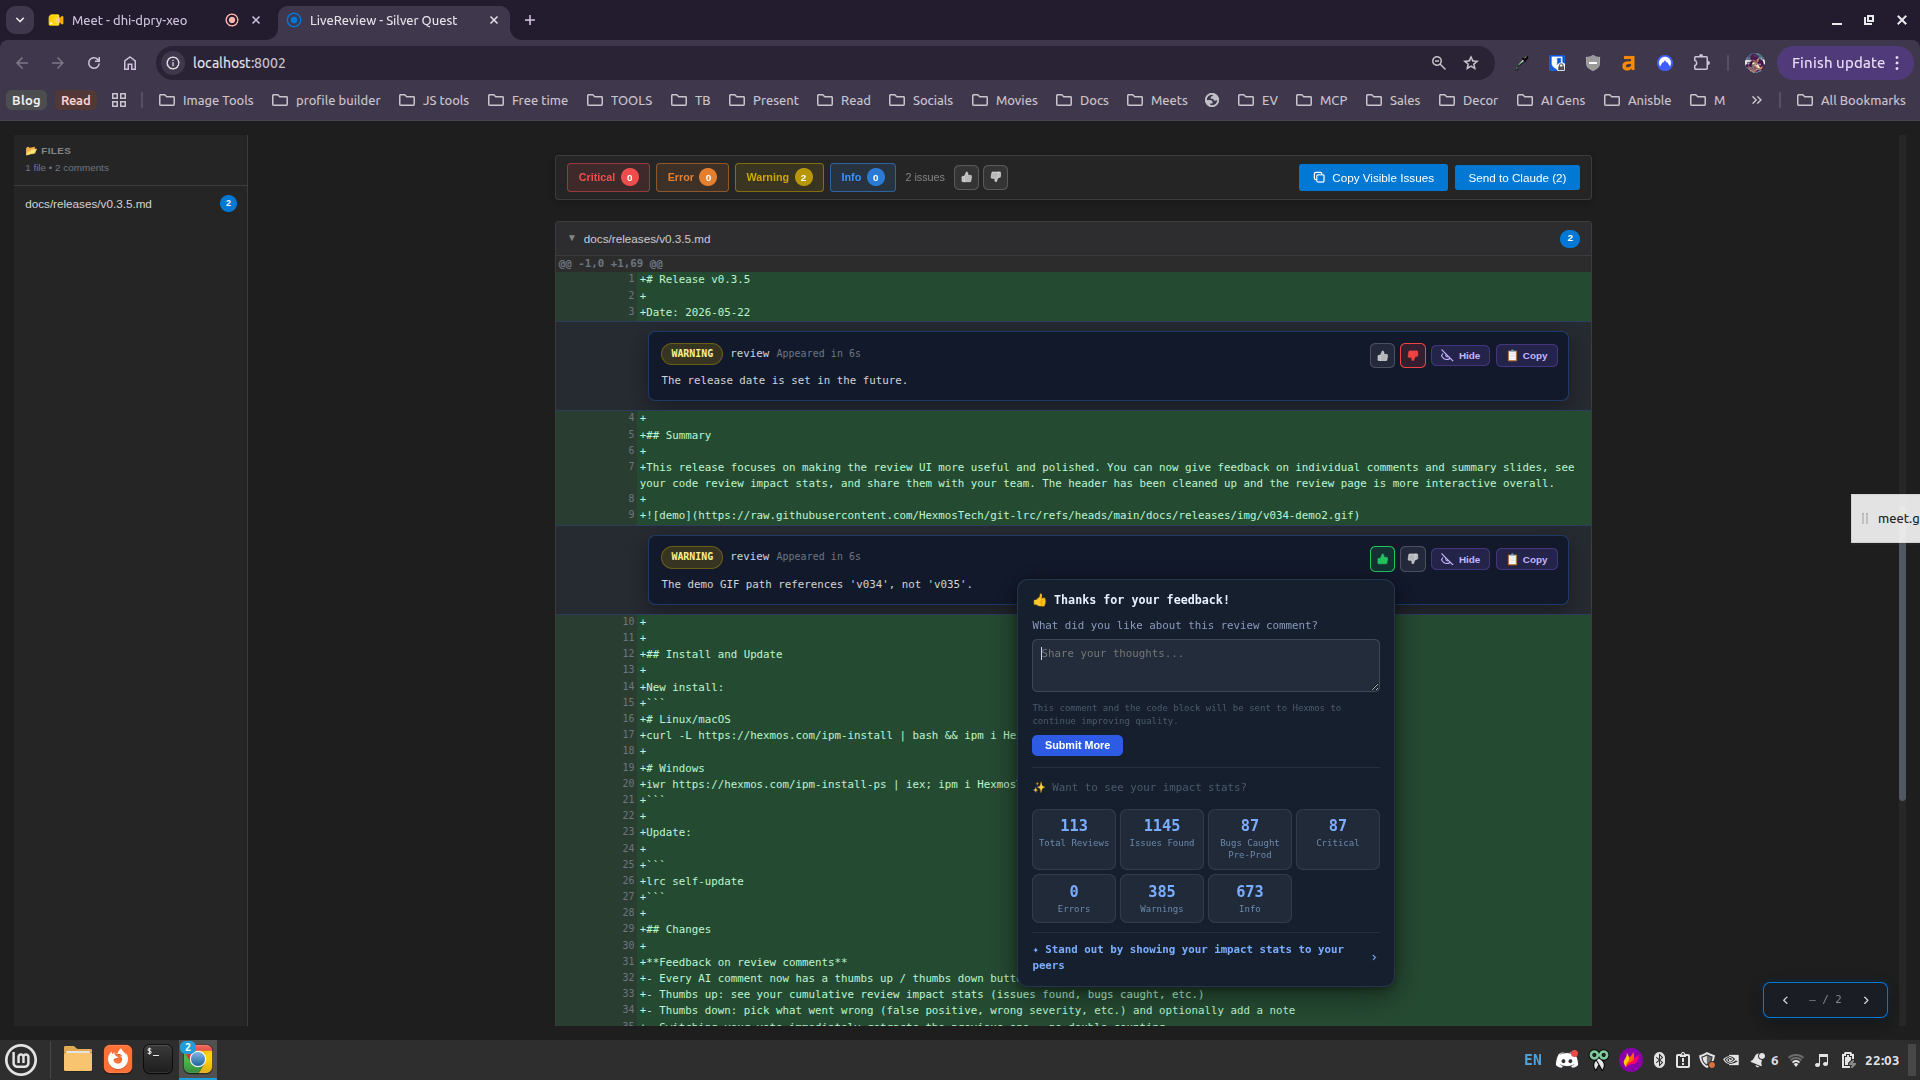1920x1080 pixels.
Task: Launch the terminal from the taskbar
Action: point(157,1059)
